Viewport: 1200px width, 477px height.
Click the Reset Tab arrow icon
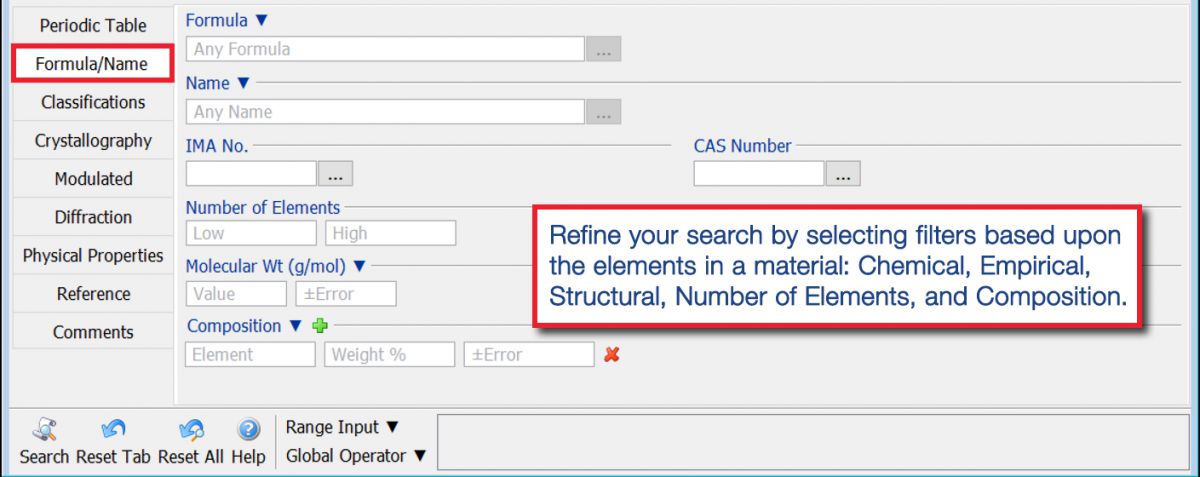click(113, 431)
